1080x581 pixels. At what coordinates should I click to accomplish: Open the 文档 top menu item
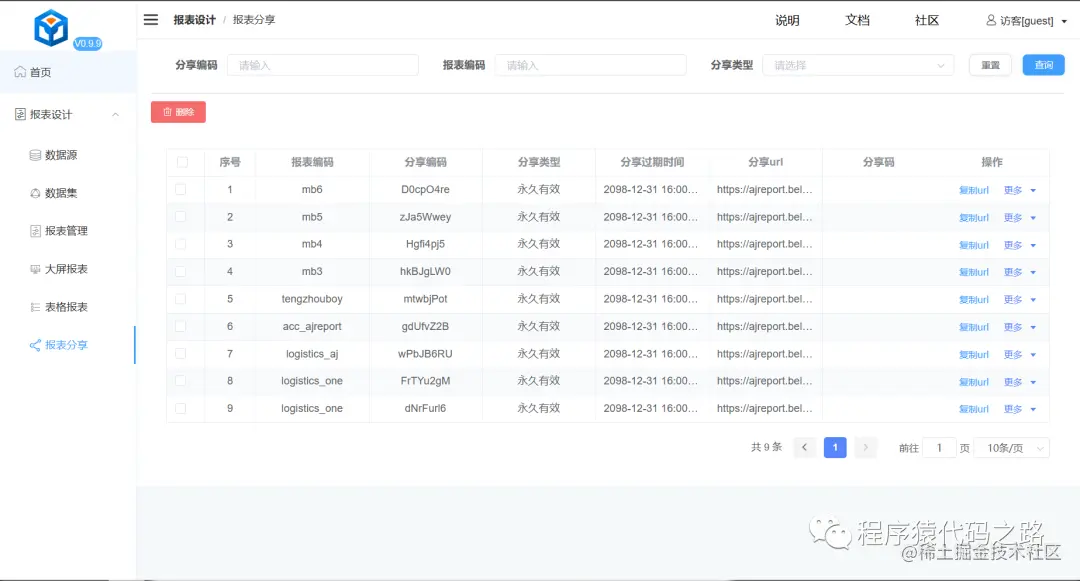coord(858,20)
